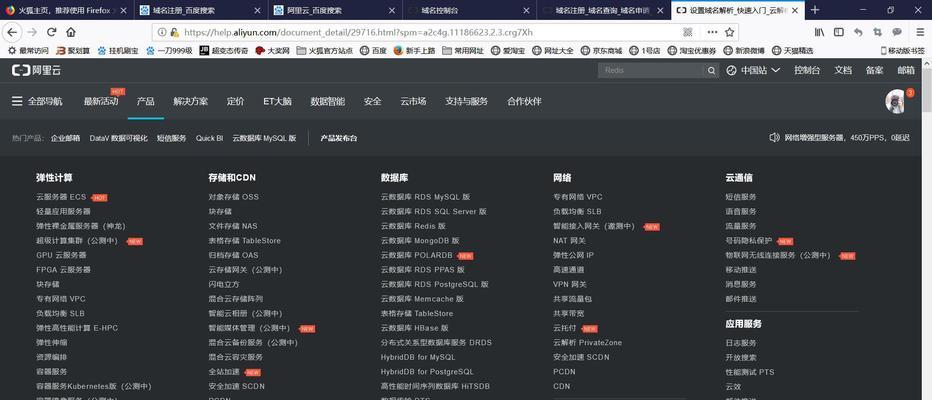Open 短信服务 under 云通信

click(x=741, y=197)
